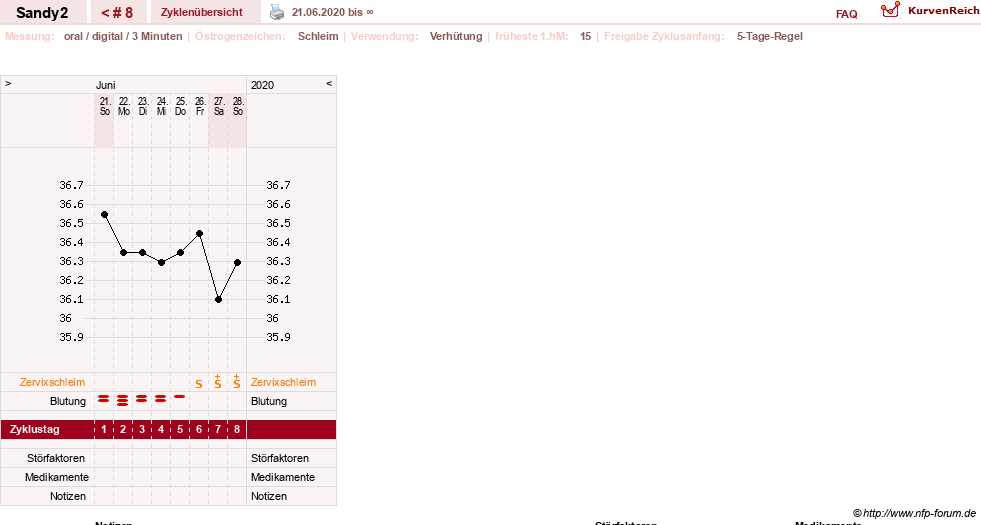Click the S mucus symbol on cycle day 6
This screenshot has width=981, height=525.
(x=199, y=384)
